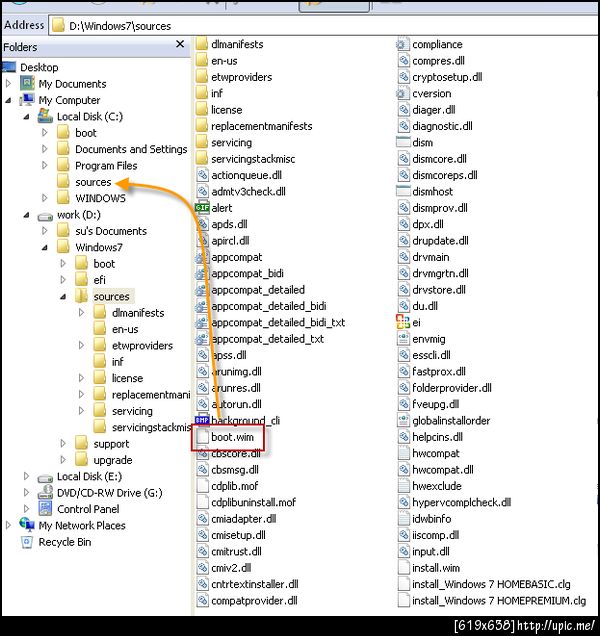Expand Program Files folder node
Screen dimensions: 600x636
[45, 165]
